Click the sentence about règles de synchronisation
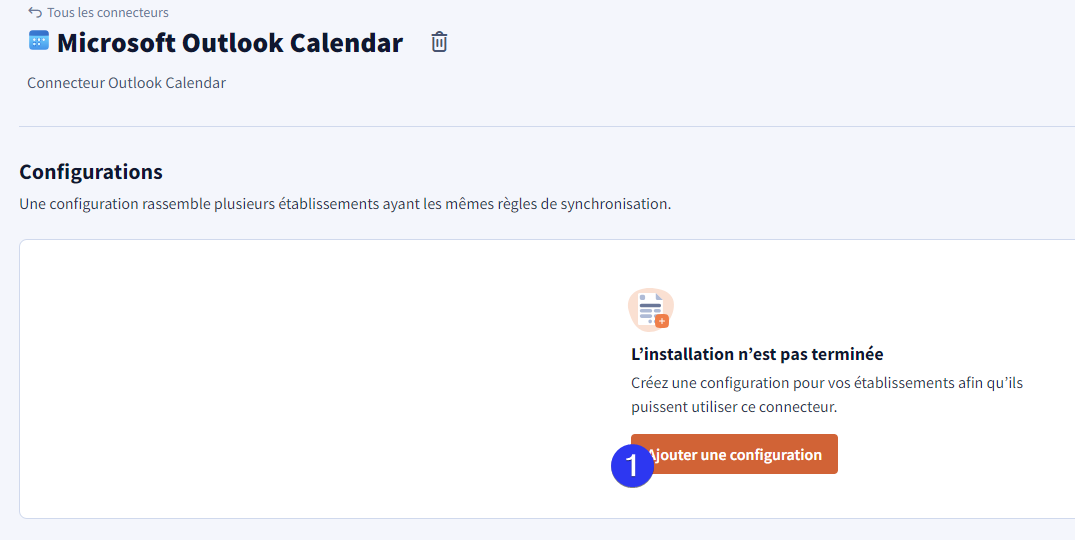The image size is (1075, 540). (x=345, y=204)
